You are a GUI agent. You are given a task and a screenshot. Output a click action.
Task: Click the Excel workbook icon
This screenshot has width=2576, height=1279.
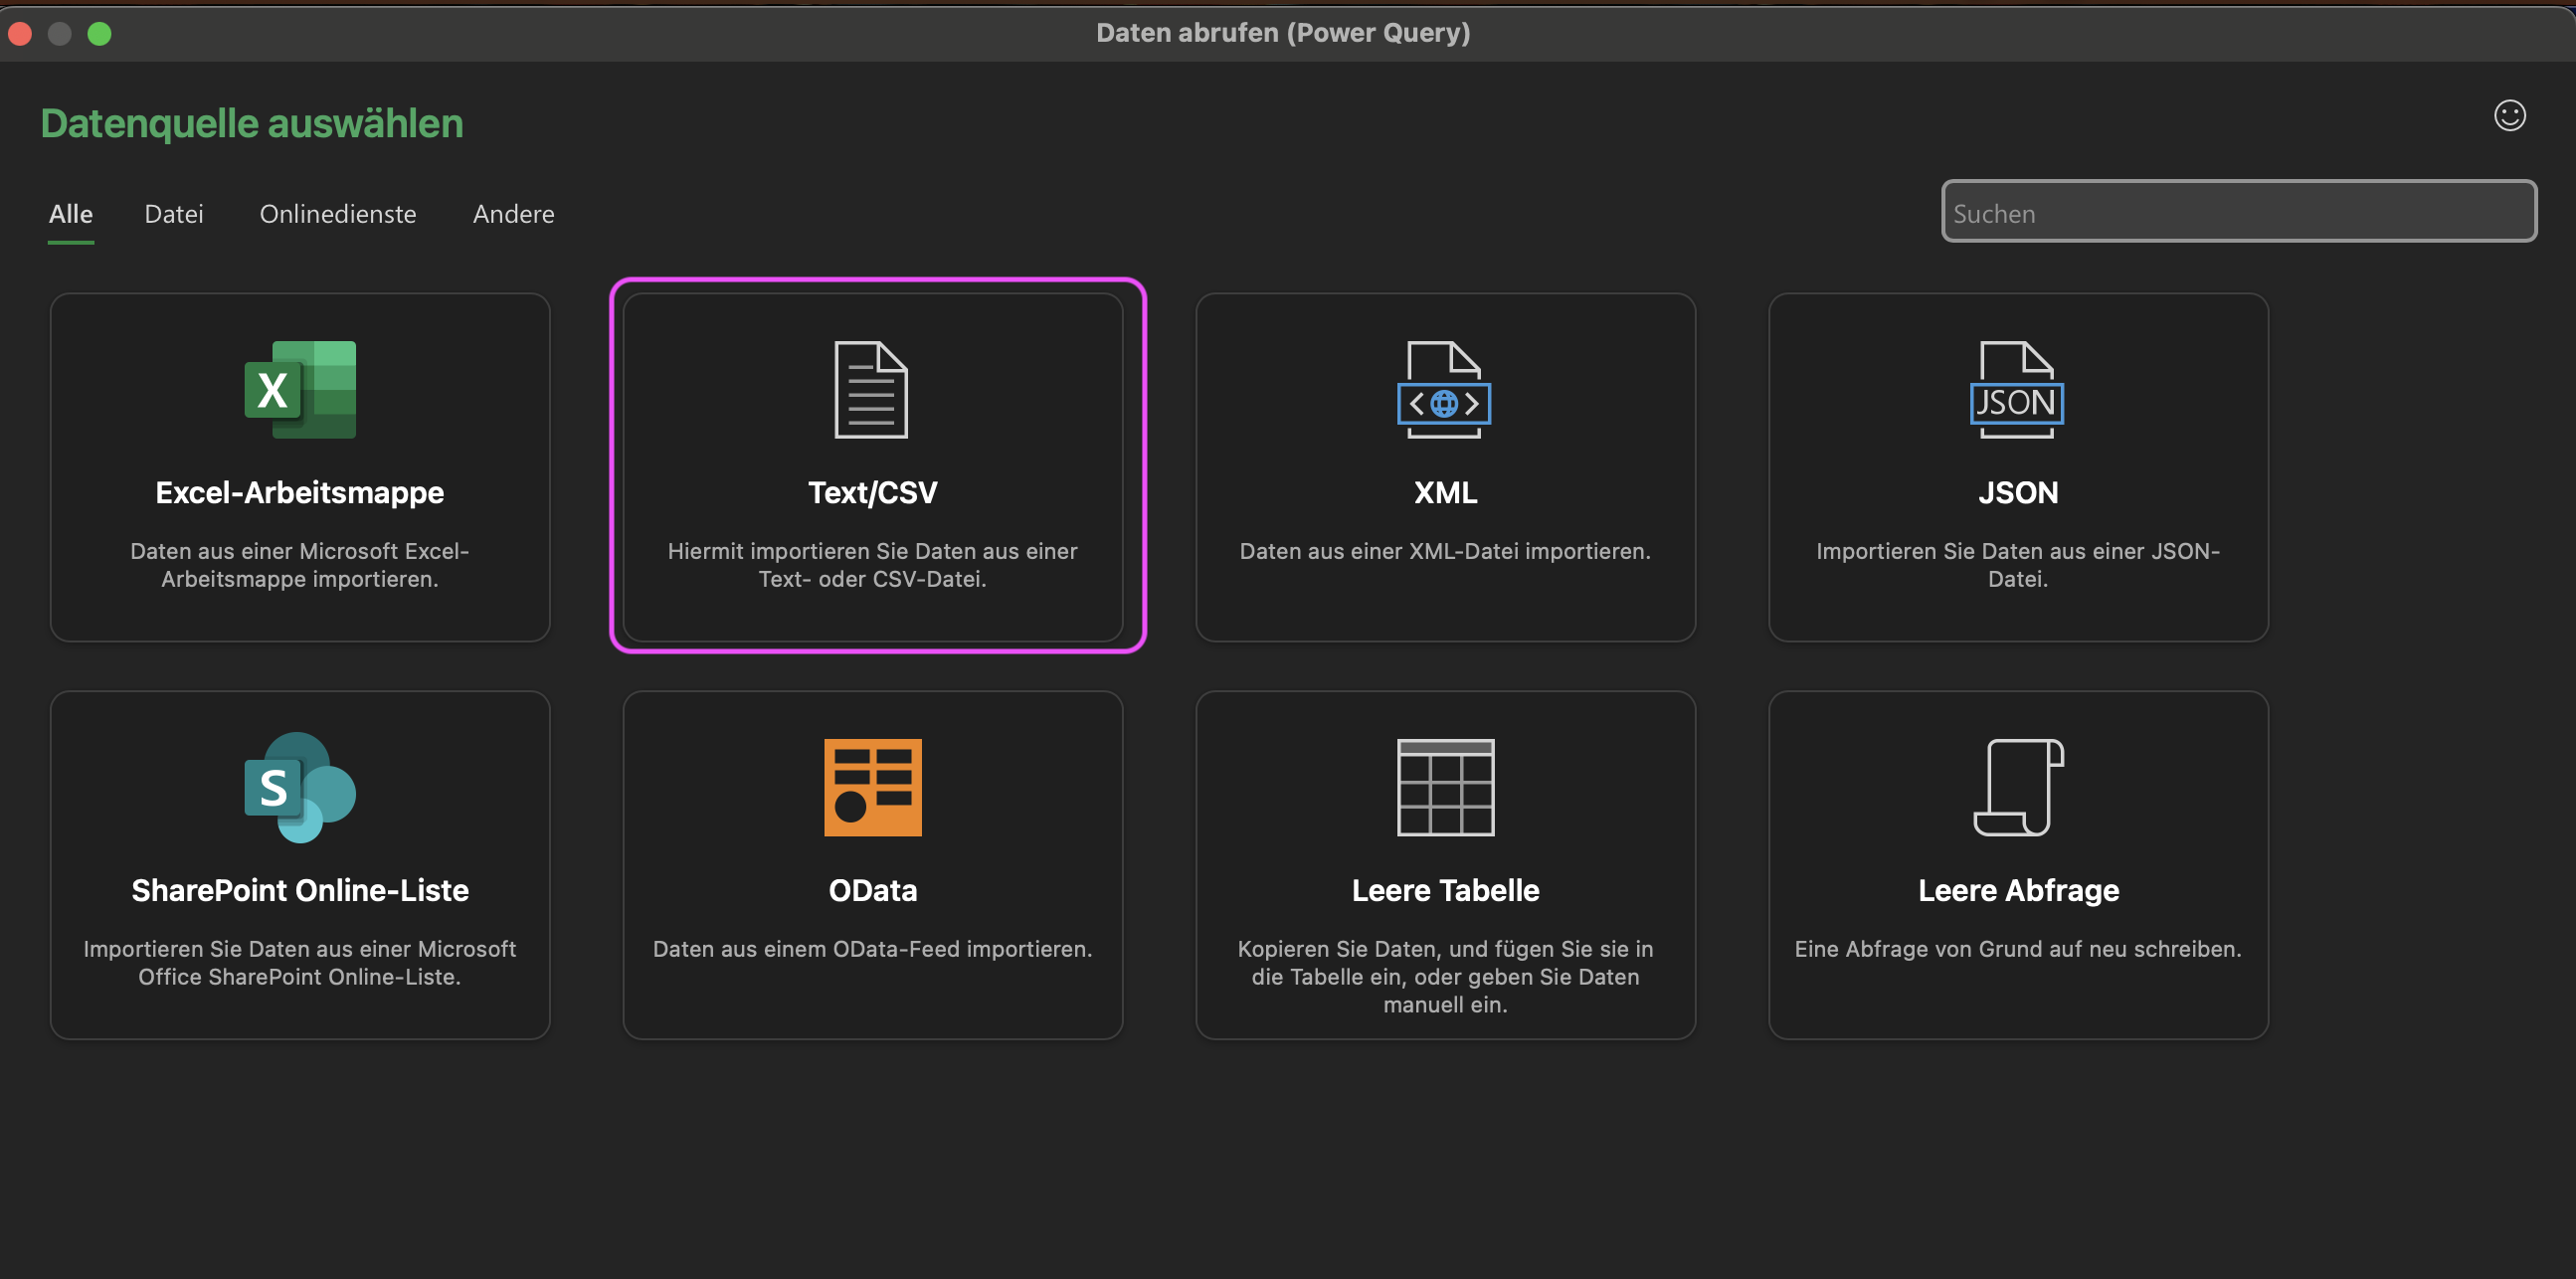tap(300, 389)
